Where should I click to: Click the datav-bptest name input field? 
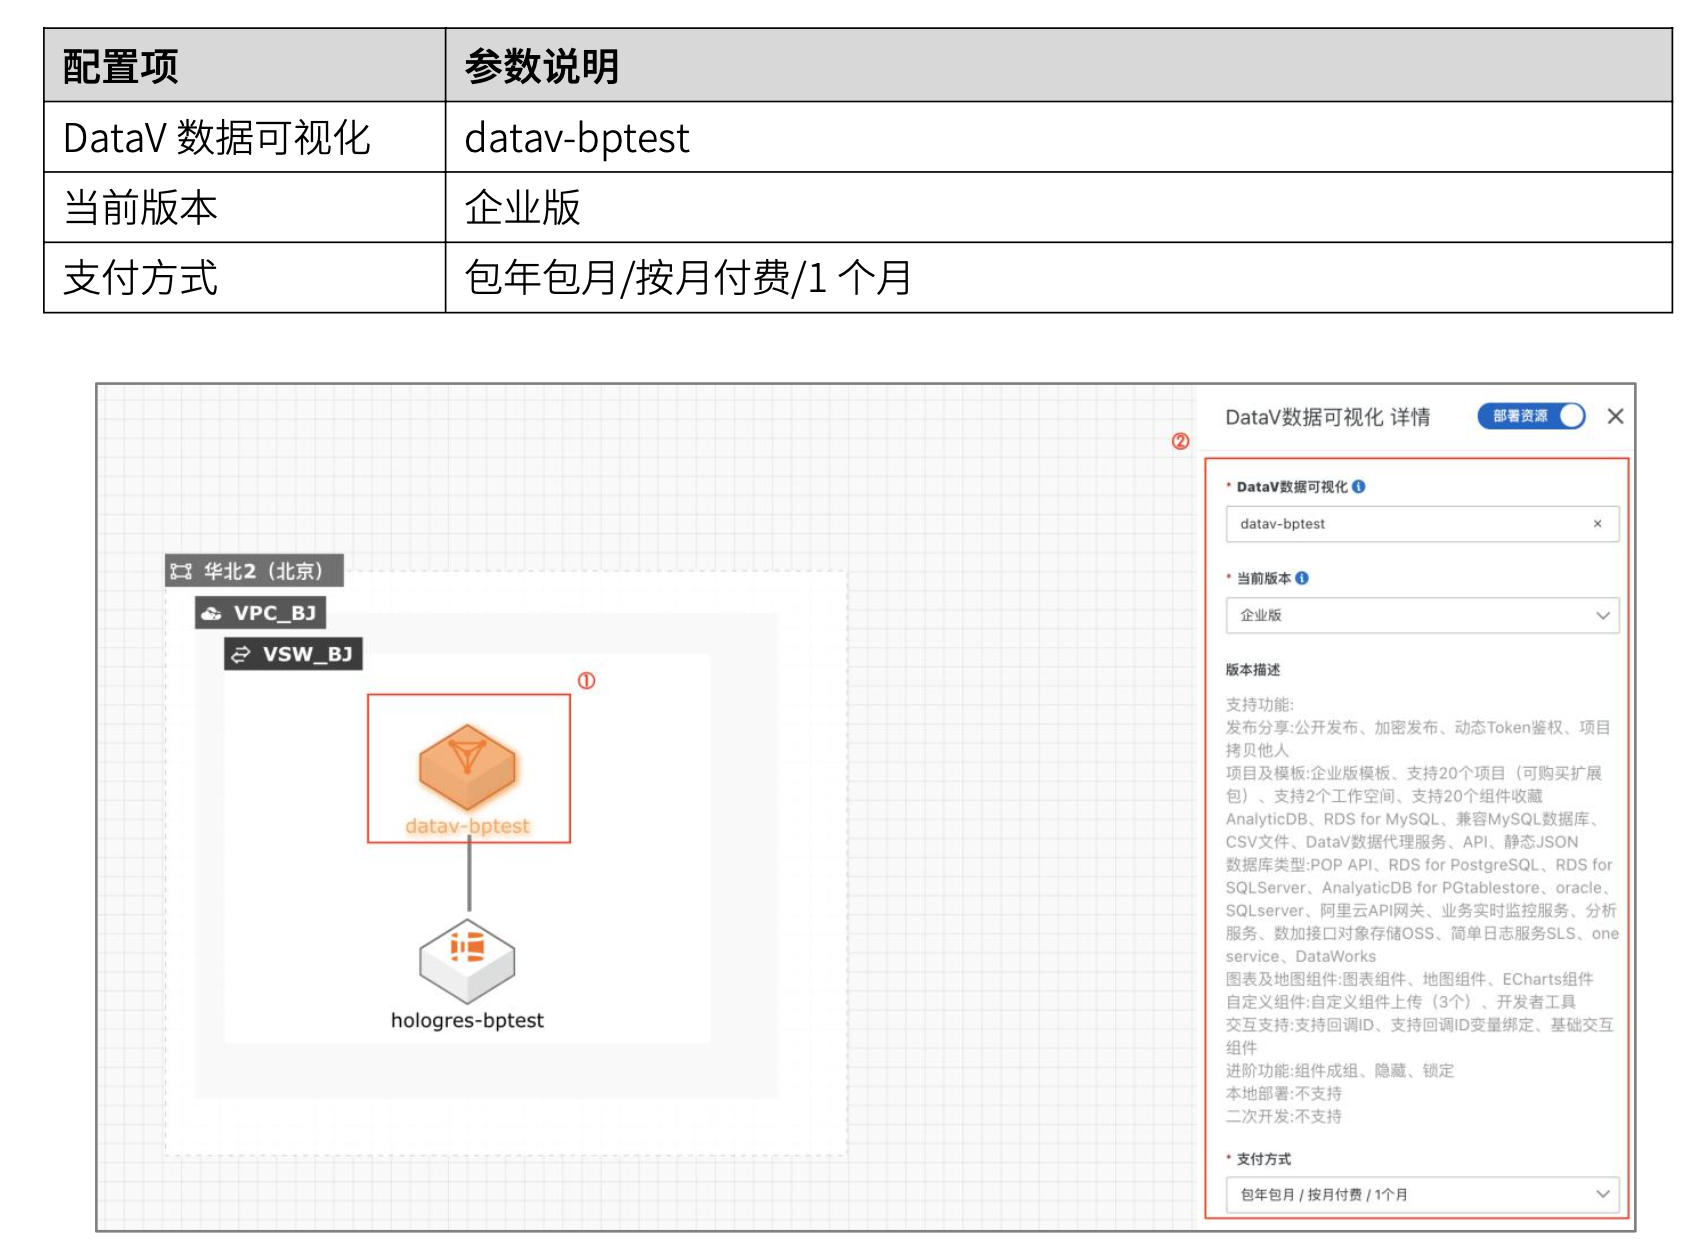(1422, 524)
